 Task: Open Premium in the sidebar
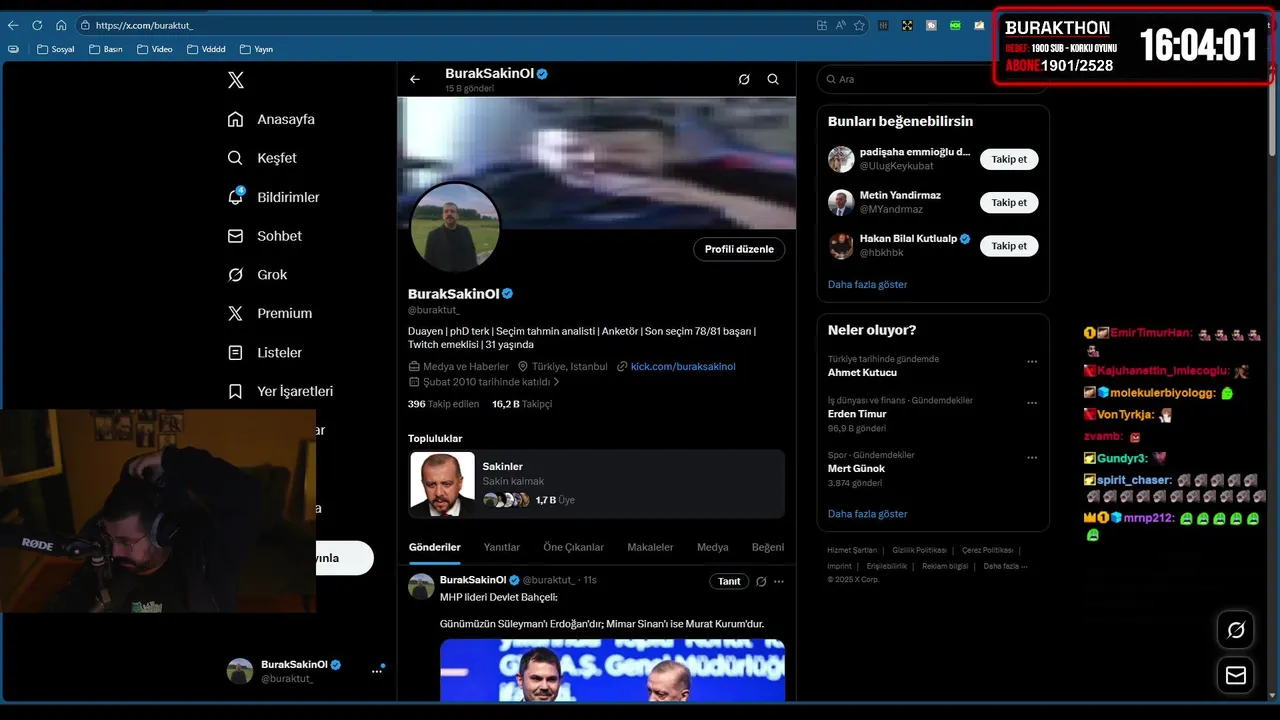[270, 313]
